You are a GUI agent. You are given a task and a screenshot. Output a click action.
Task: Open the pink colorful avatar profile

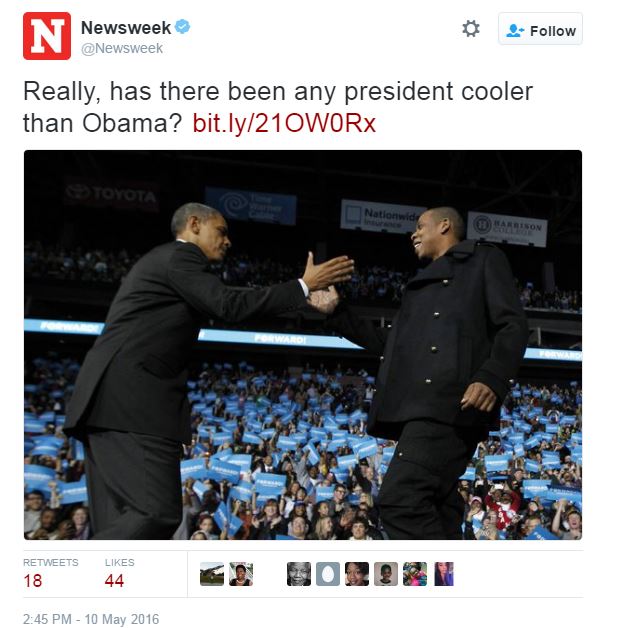point(415,574)
